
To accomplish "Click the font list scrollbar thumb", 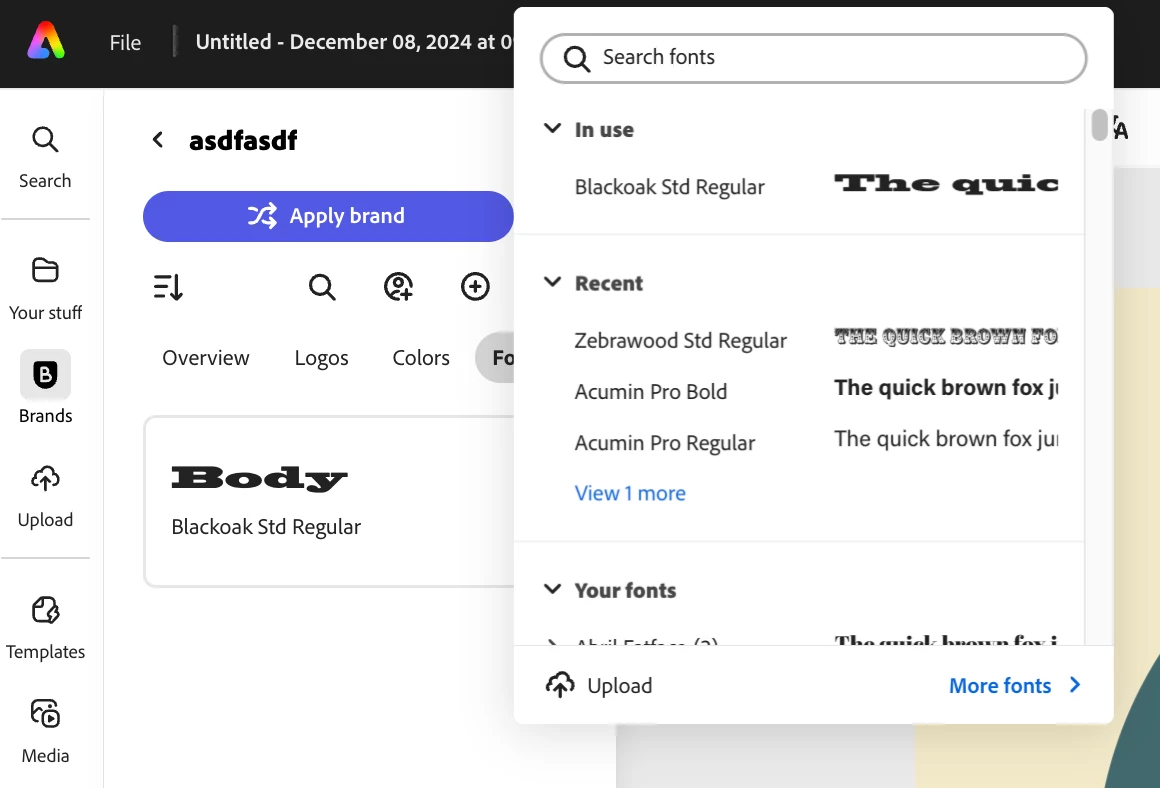I will click(x=1099, y=124).
